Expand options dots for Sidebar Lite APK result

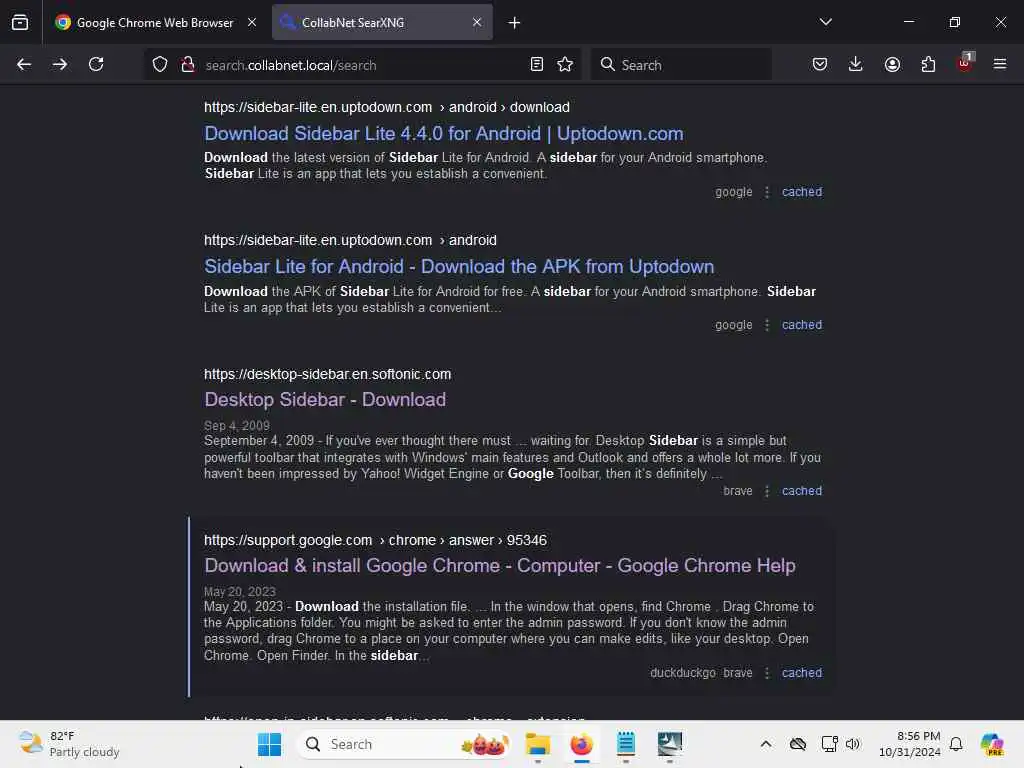tap(767, 325)
